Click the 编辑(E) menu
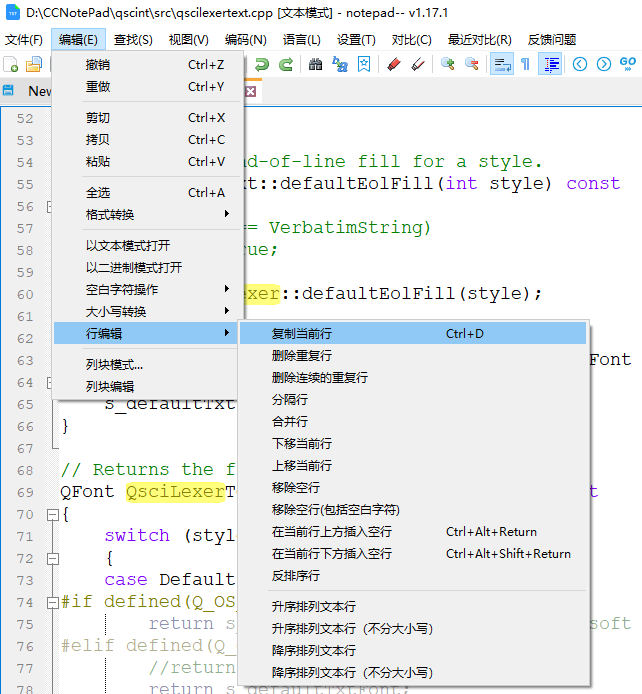 pos(78,40)
